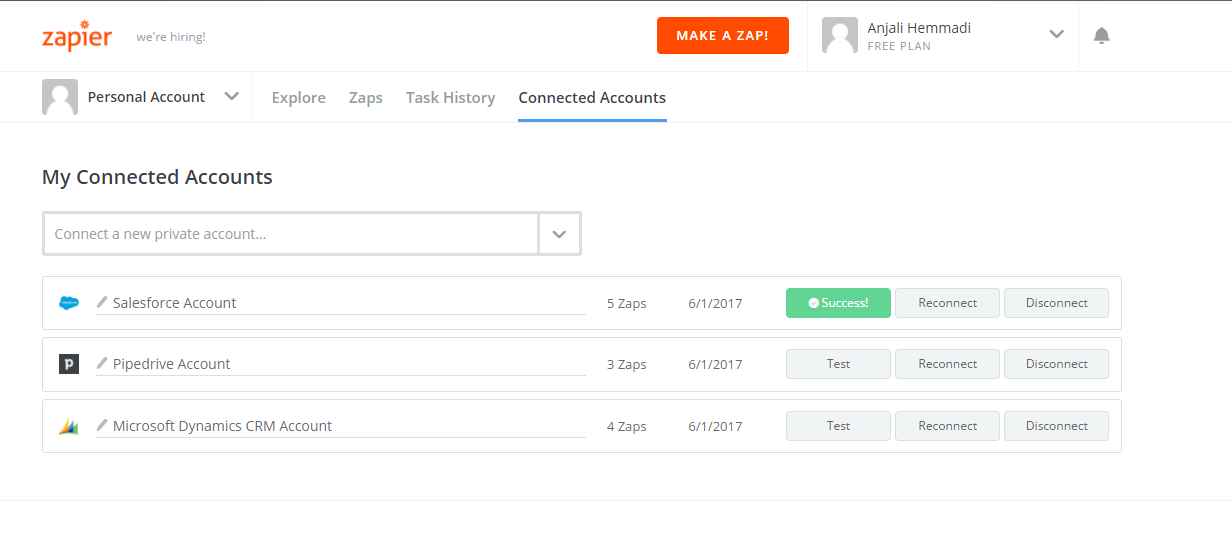Follow the we're hiring! link

[171, 37]
